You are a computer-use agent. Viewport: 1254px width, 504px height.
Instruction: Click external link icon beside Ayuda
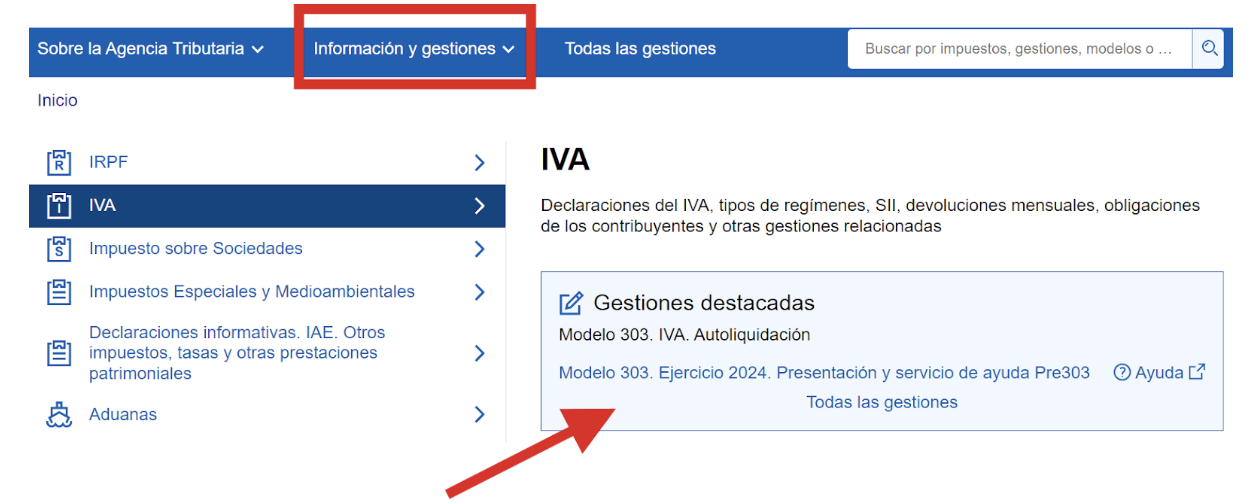1197,372
